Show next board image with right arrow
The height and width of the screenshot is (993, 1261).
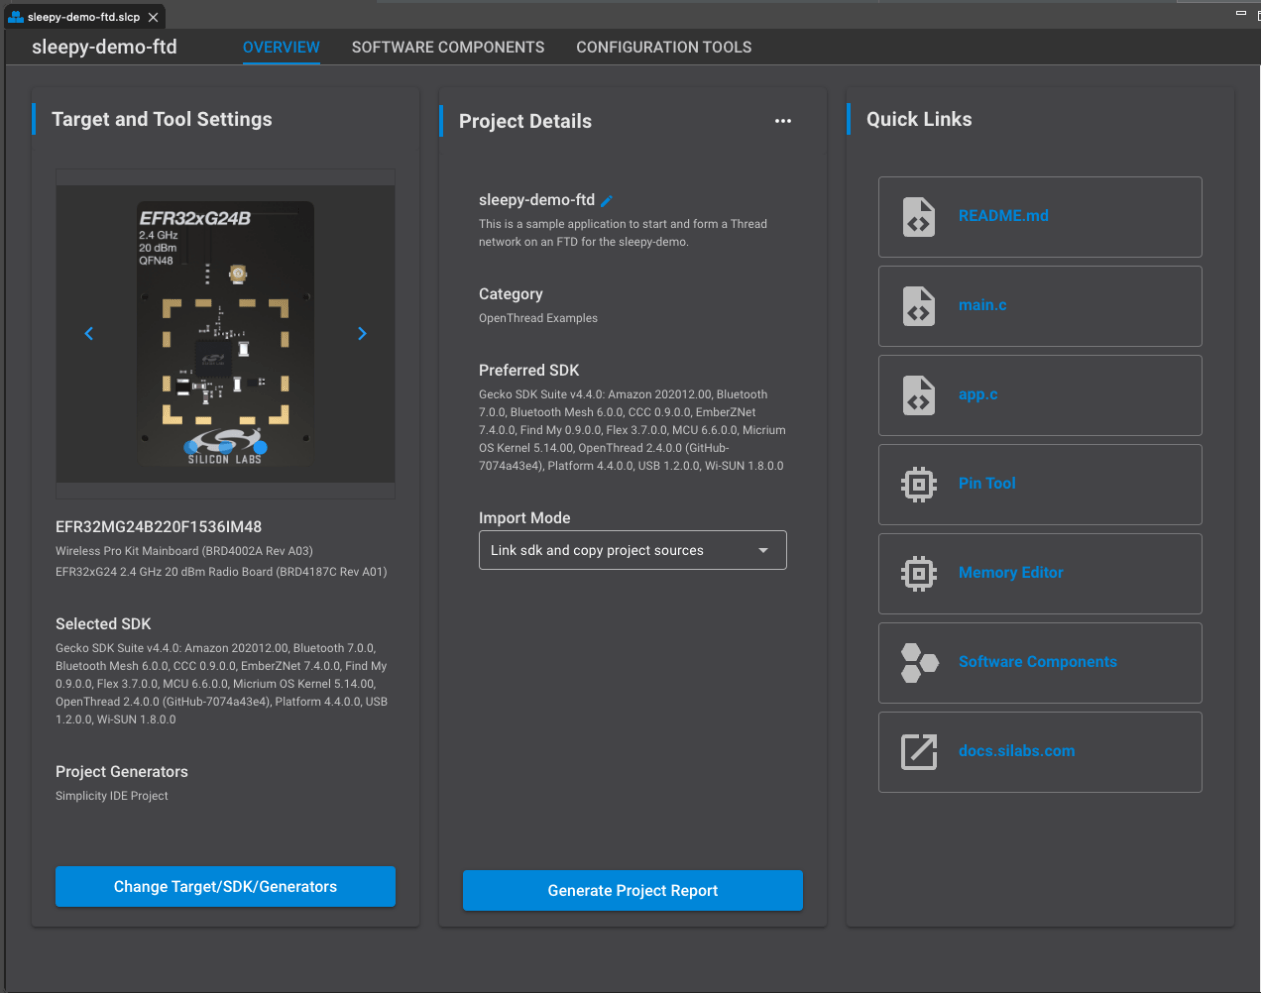pos(361,333)
